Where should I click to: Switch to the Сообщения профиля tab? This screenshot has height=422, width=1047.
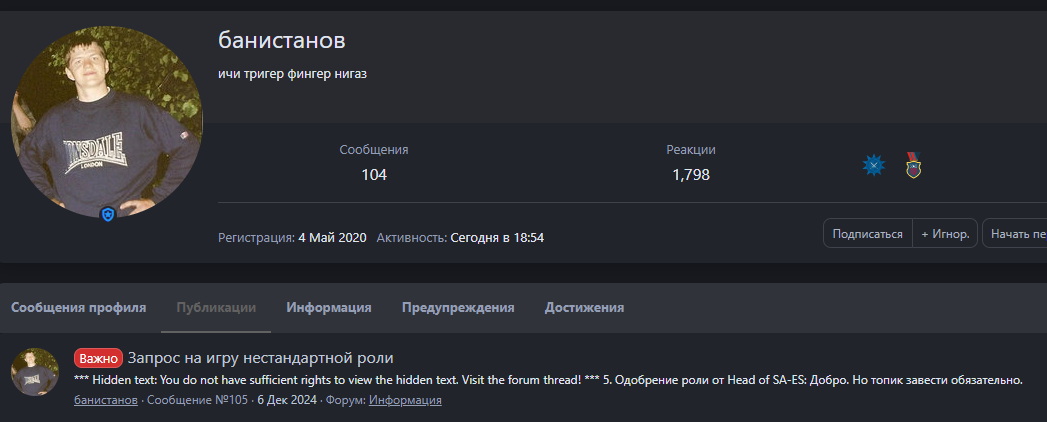[79, 308]
